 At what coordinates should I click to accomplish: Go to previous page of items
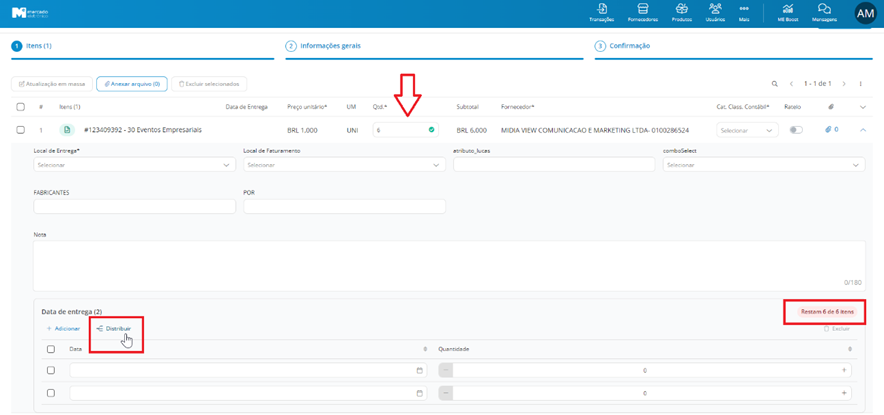pos(791,83)
